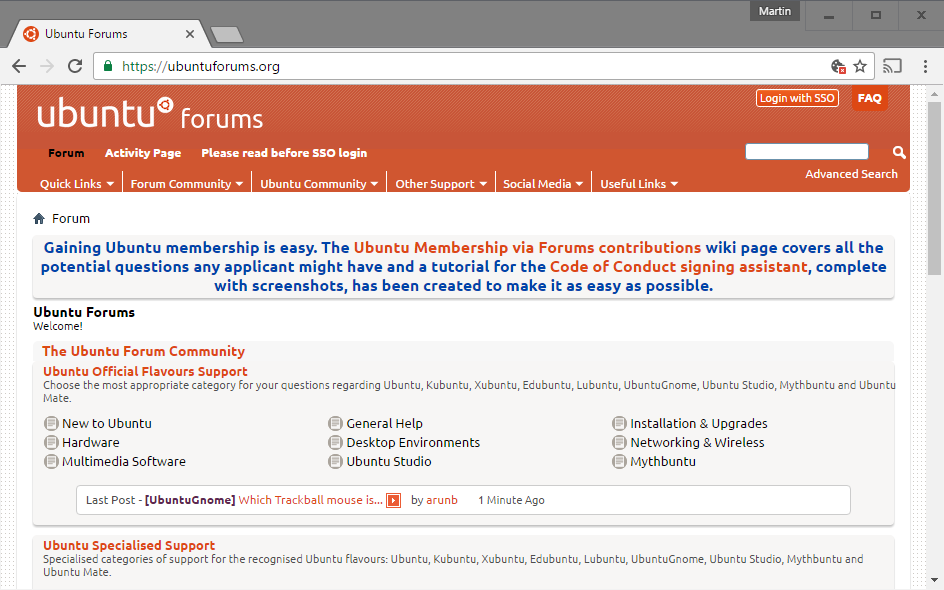944x590 pixels.
Task: Expand the Other Support dropdown
Action: (441, 184)
